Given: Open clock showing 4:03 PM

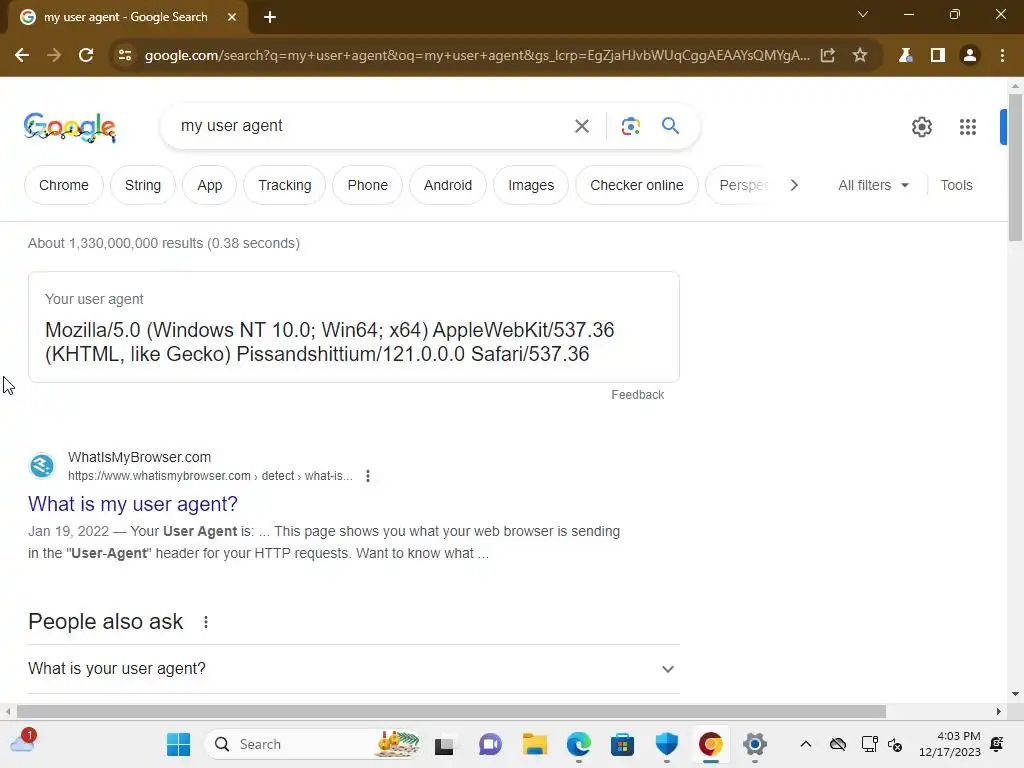Looking at the screenshot, I should pyautogui.click(x=950, y=744).
